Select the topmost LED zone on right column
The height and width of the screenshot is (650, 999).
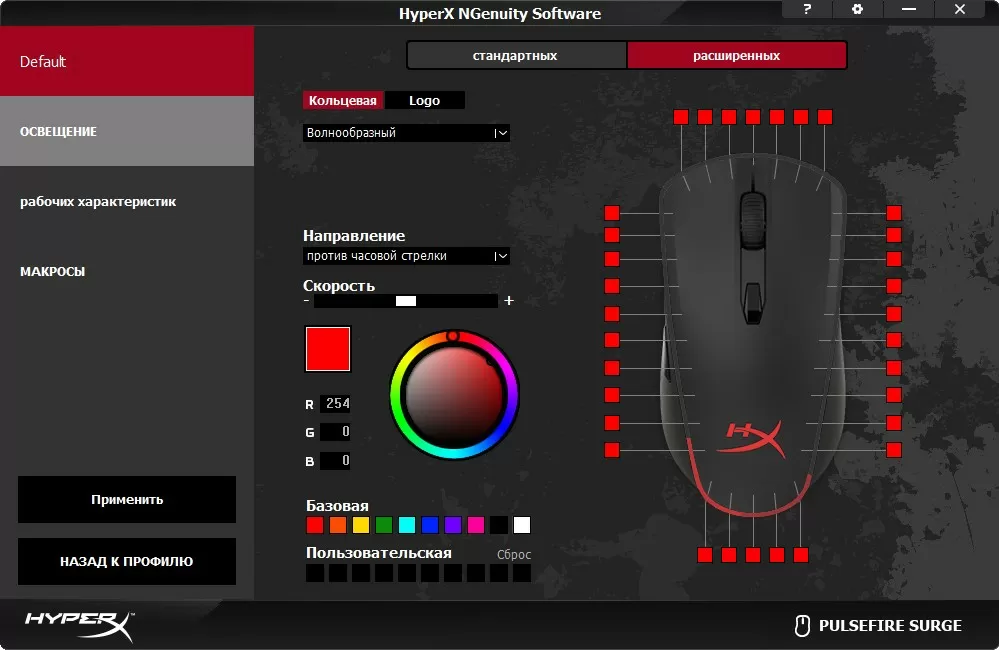coord(894,213)
